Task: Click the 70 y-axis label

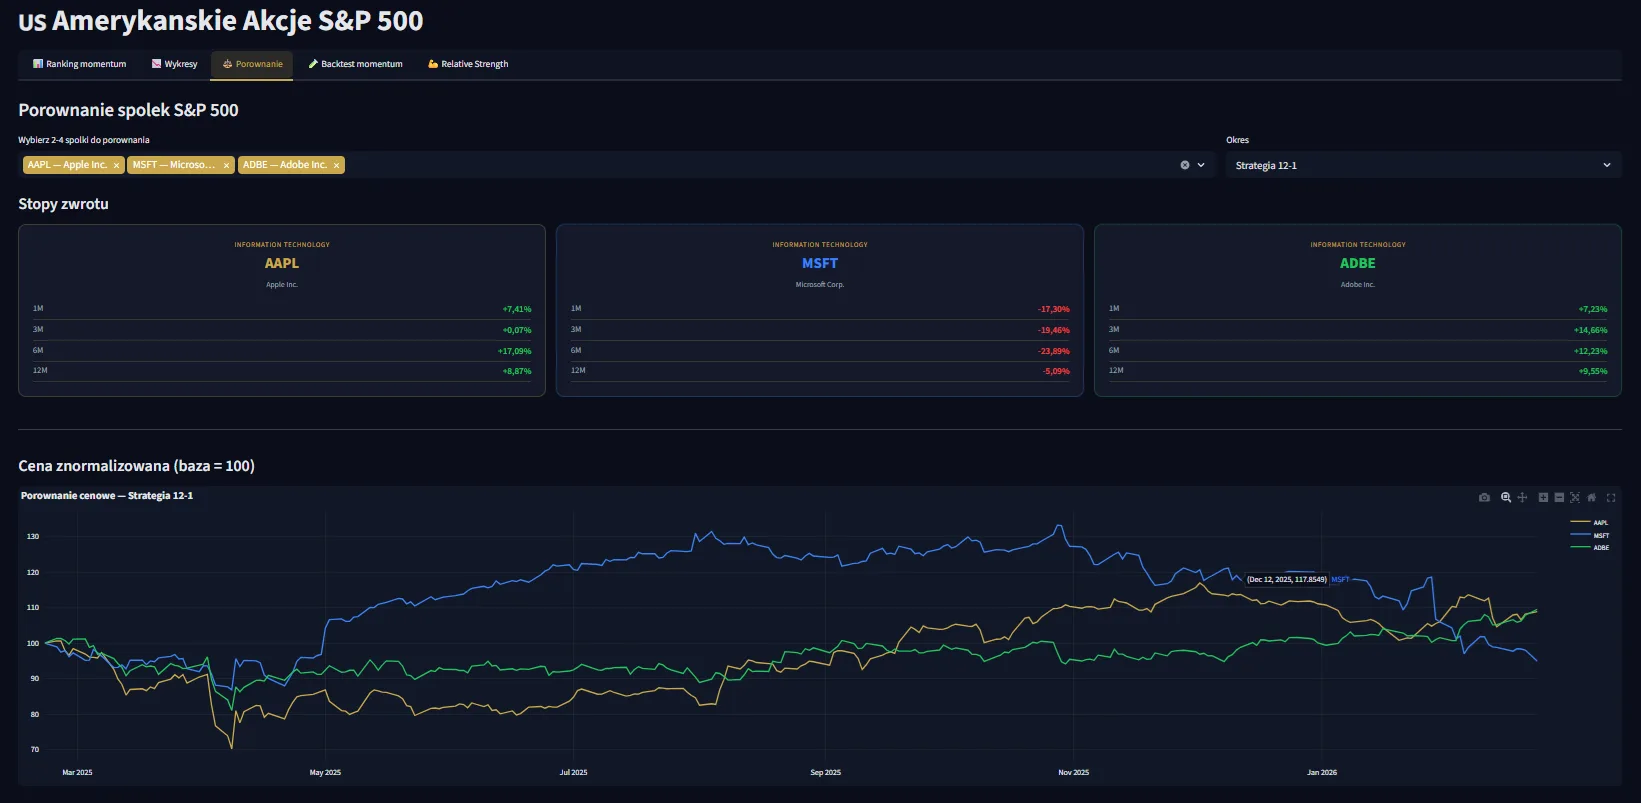Action: (x=35, y=750)
